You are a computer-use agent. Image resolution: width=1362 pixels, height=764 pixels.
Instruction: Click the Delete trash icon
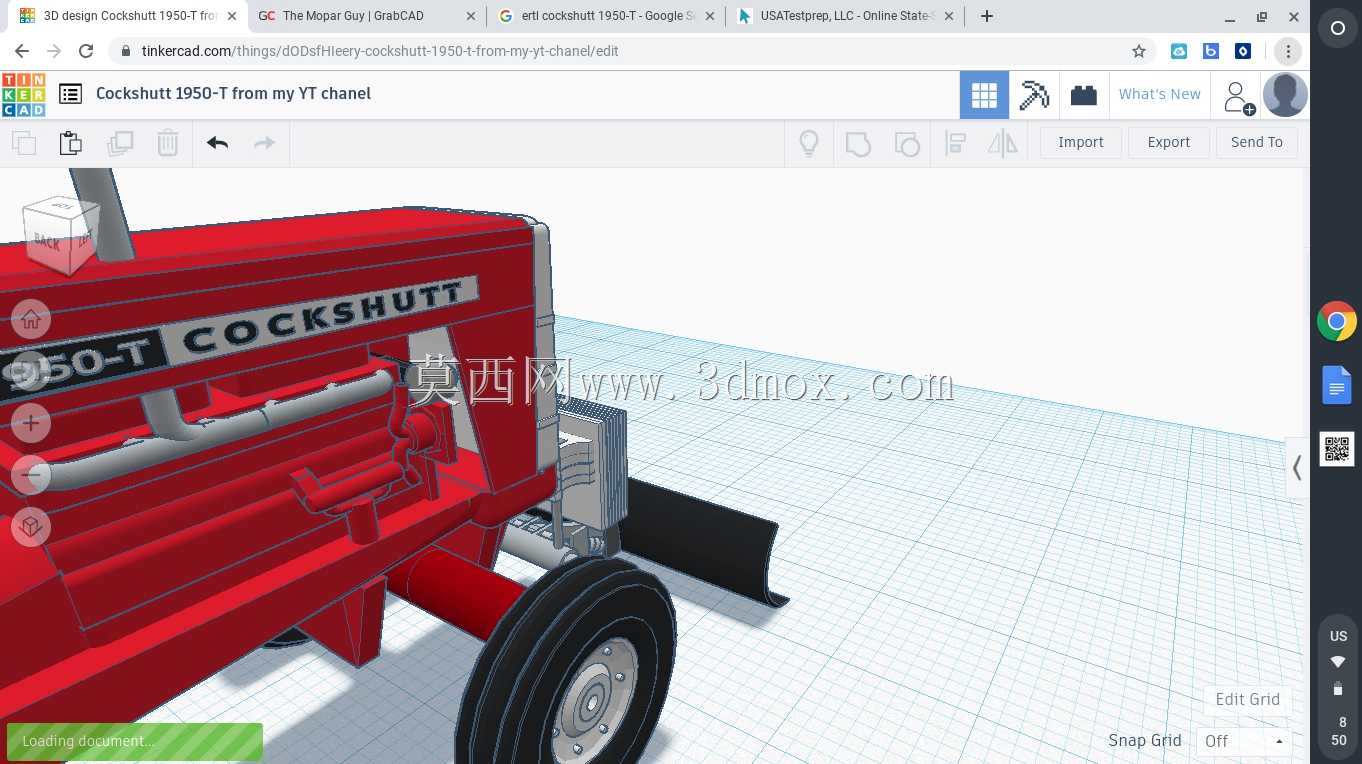(x=168, y=143)
